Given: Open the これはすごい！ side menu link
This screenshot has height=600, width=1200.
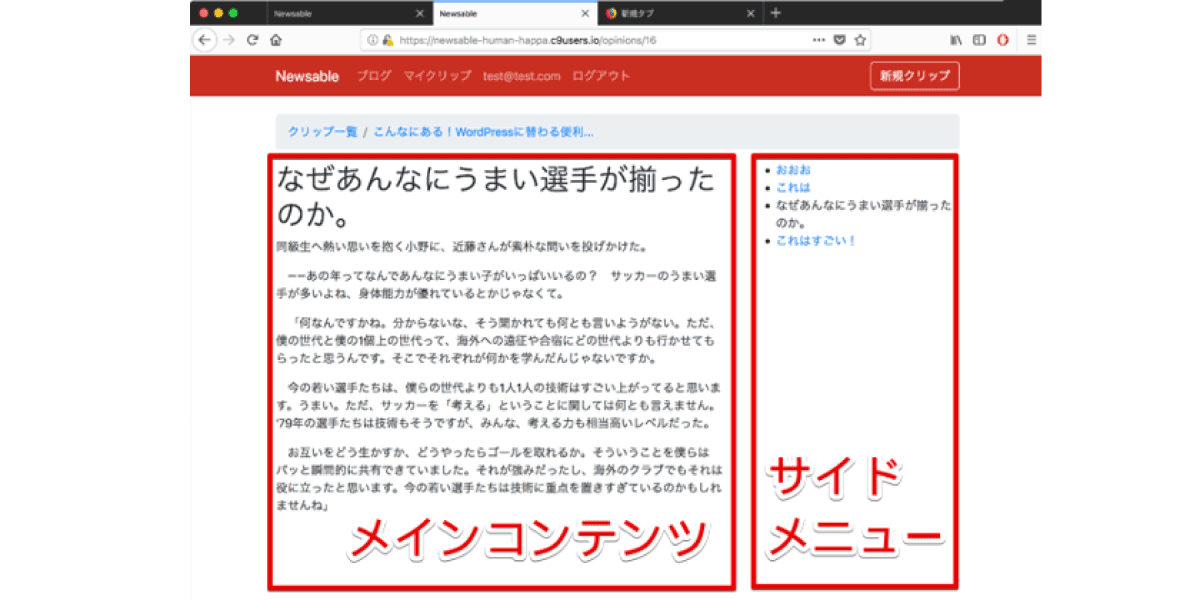Looking at the screenshot, I should [817, 241].
